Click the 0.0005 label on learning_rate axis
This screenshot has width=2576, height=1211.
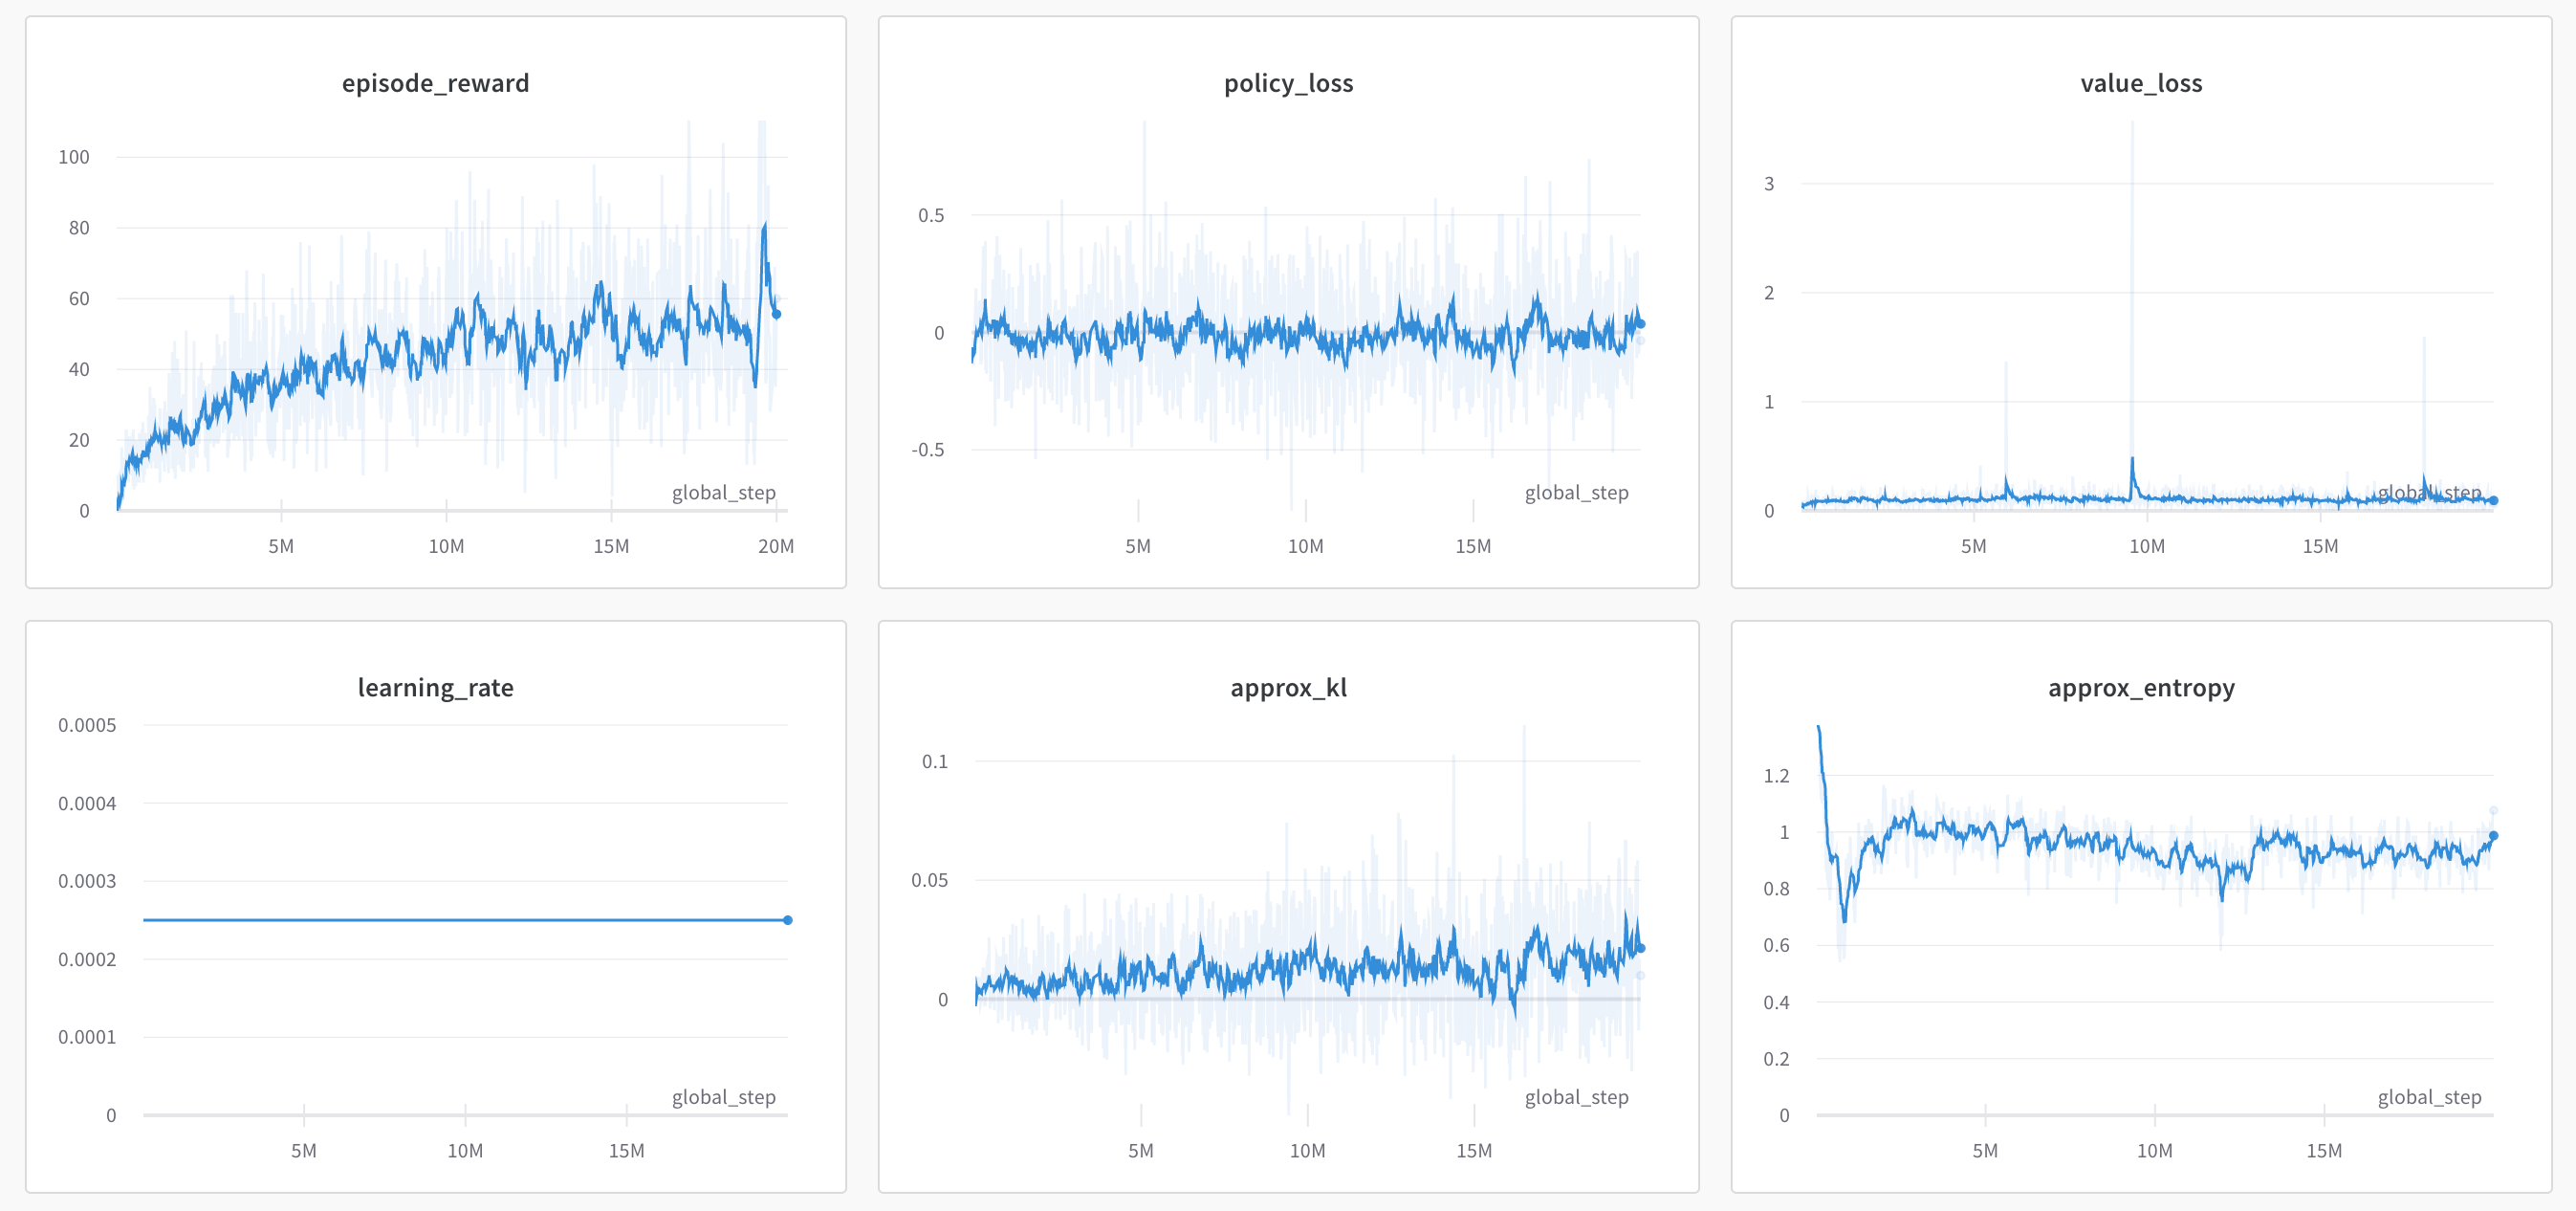(x=87, y=725)
